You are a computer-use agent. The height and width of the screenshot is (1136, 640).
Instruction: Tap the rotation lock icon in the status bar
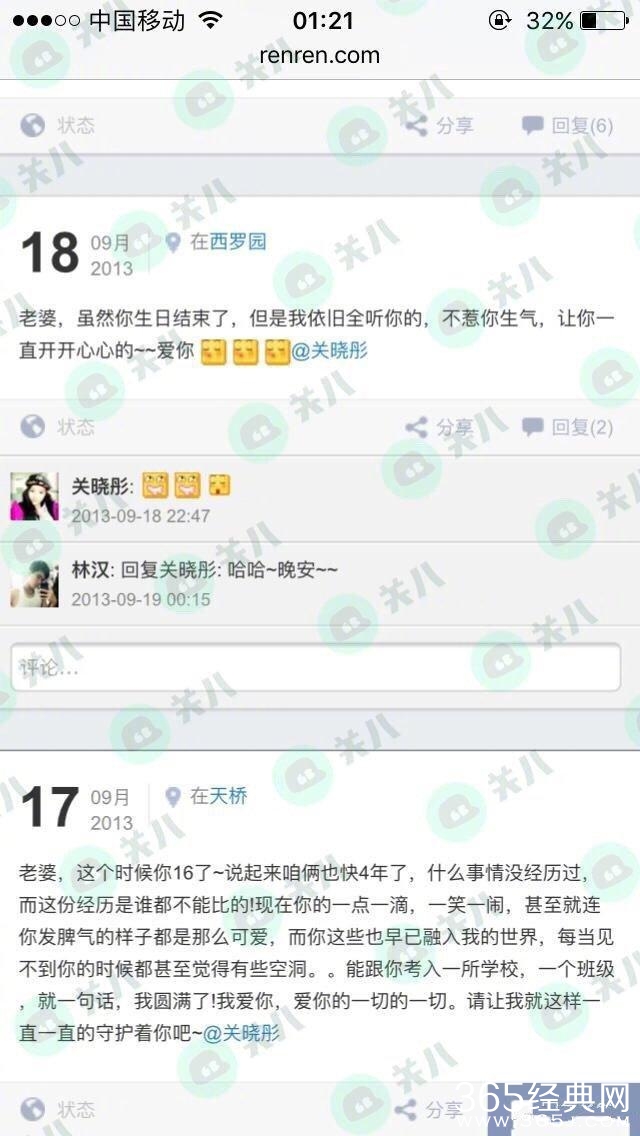tap(499, 20)
